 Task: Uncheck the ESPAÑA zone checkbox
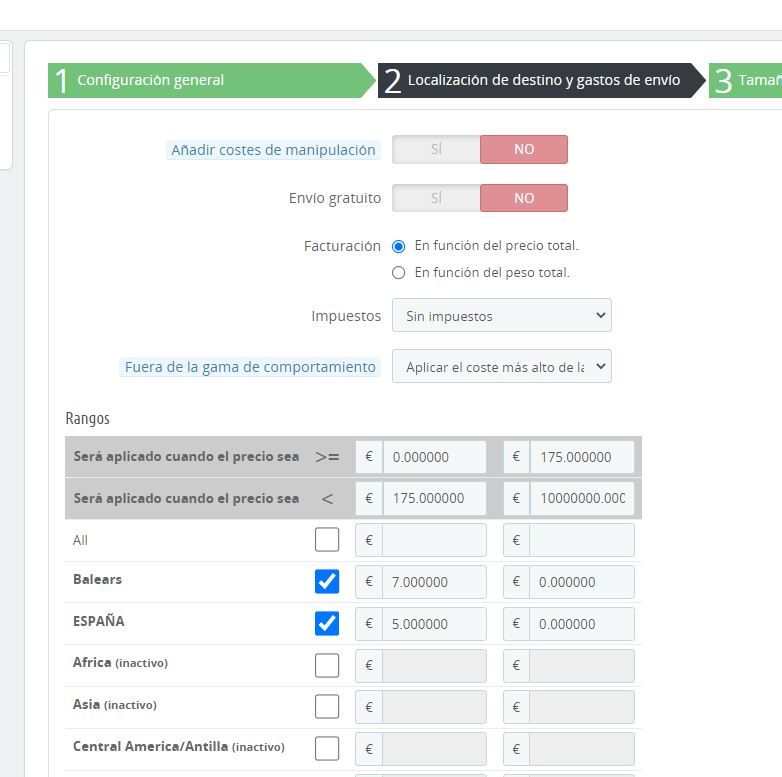[x=327, y=623]
